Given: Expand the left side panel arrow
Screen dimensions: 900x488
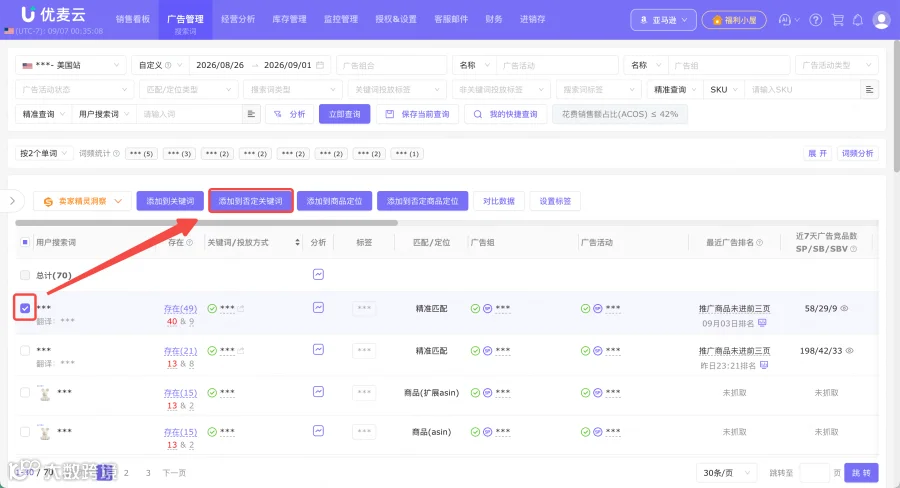Looking at the screenshot, I should pos(13,201).
